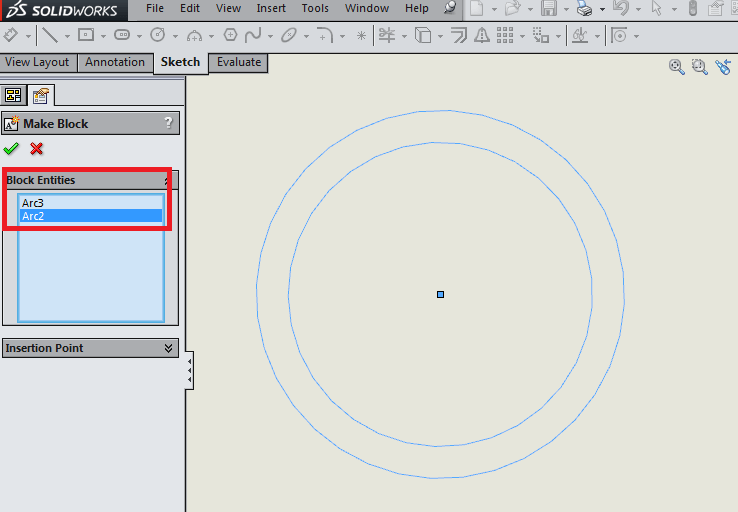Expand the Insertion Point section
The height and width of the screenshot is (512, 738).
point(168,348)
